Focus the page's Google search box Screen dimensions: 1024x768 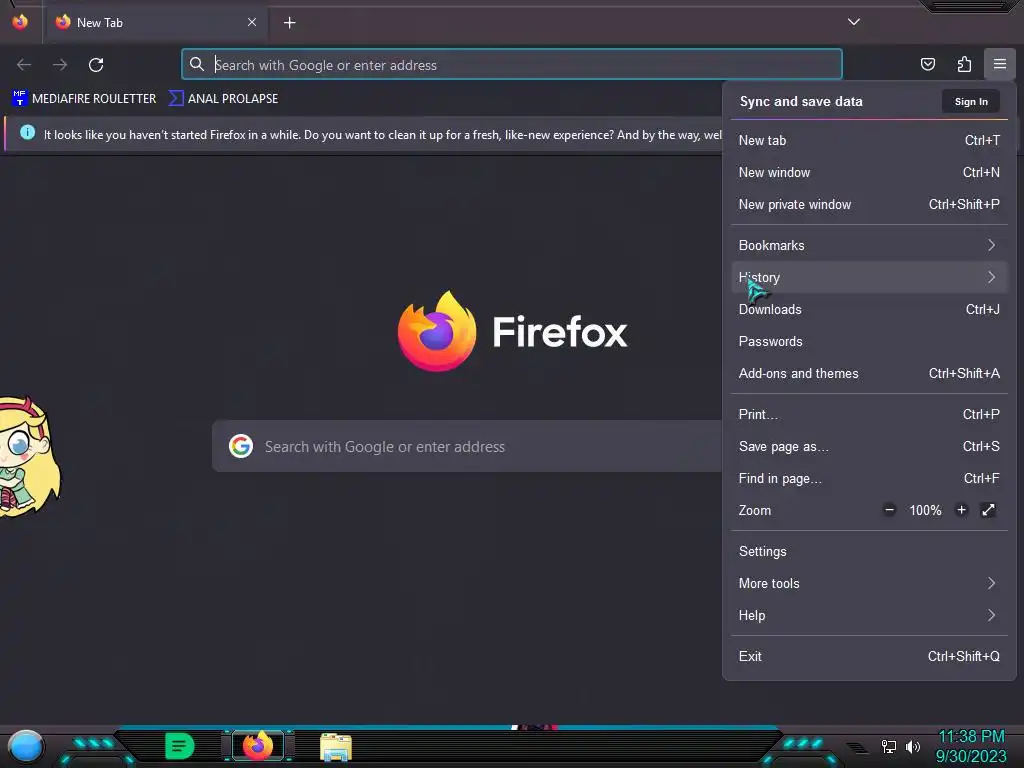point(467,446)
